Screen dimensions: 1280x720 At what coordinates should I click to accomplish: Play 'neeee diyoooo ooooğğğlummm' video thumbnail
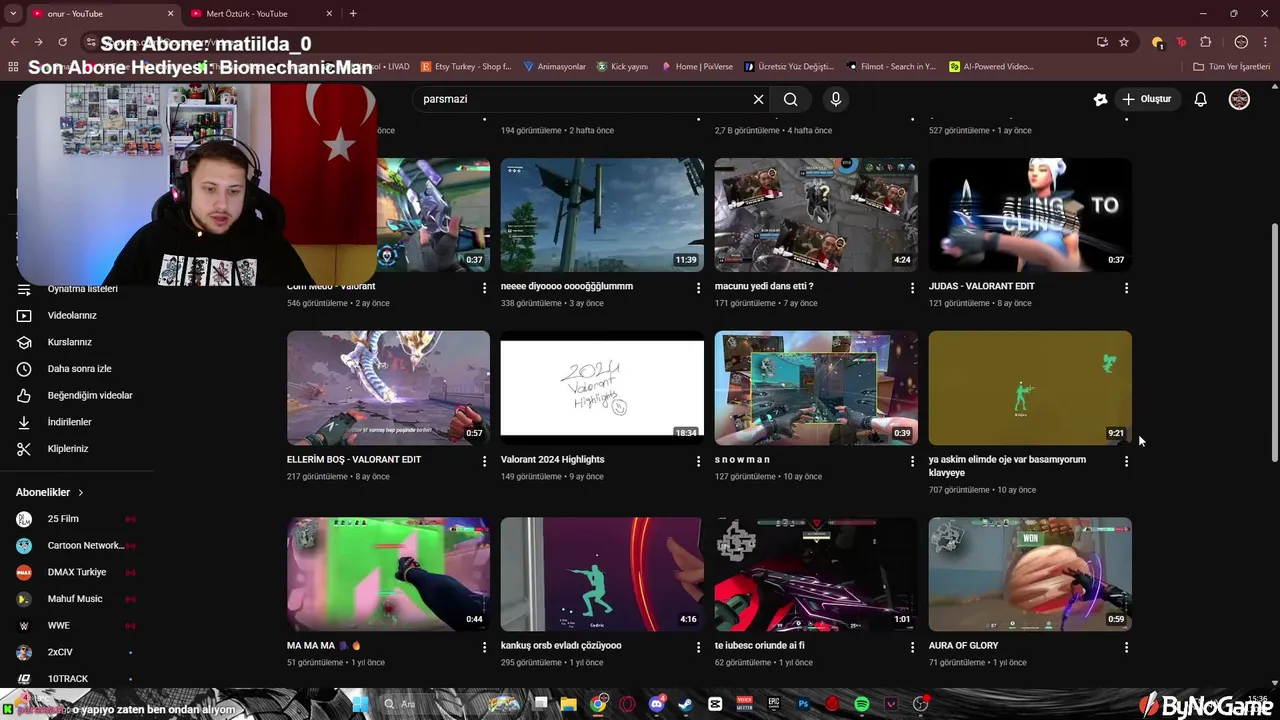(602, 215)
